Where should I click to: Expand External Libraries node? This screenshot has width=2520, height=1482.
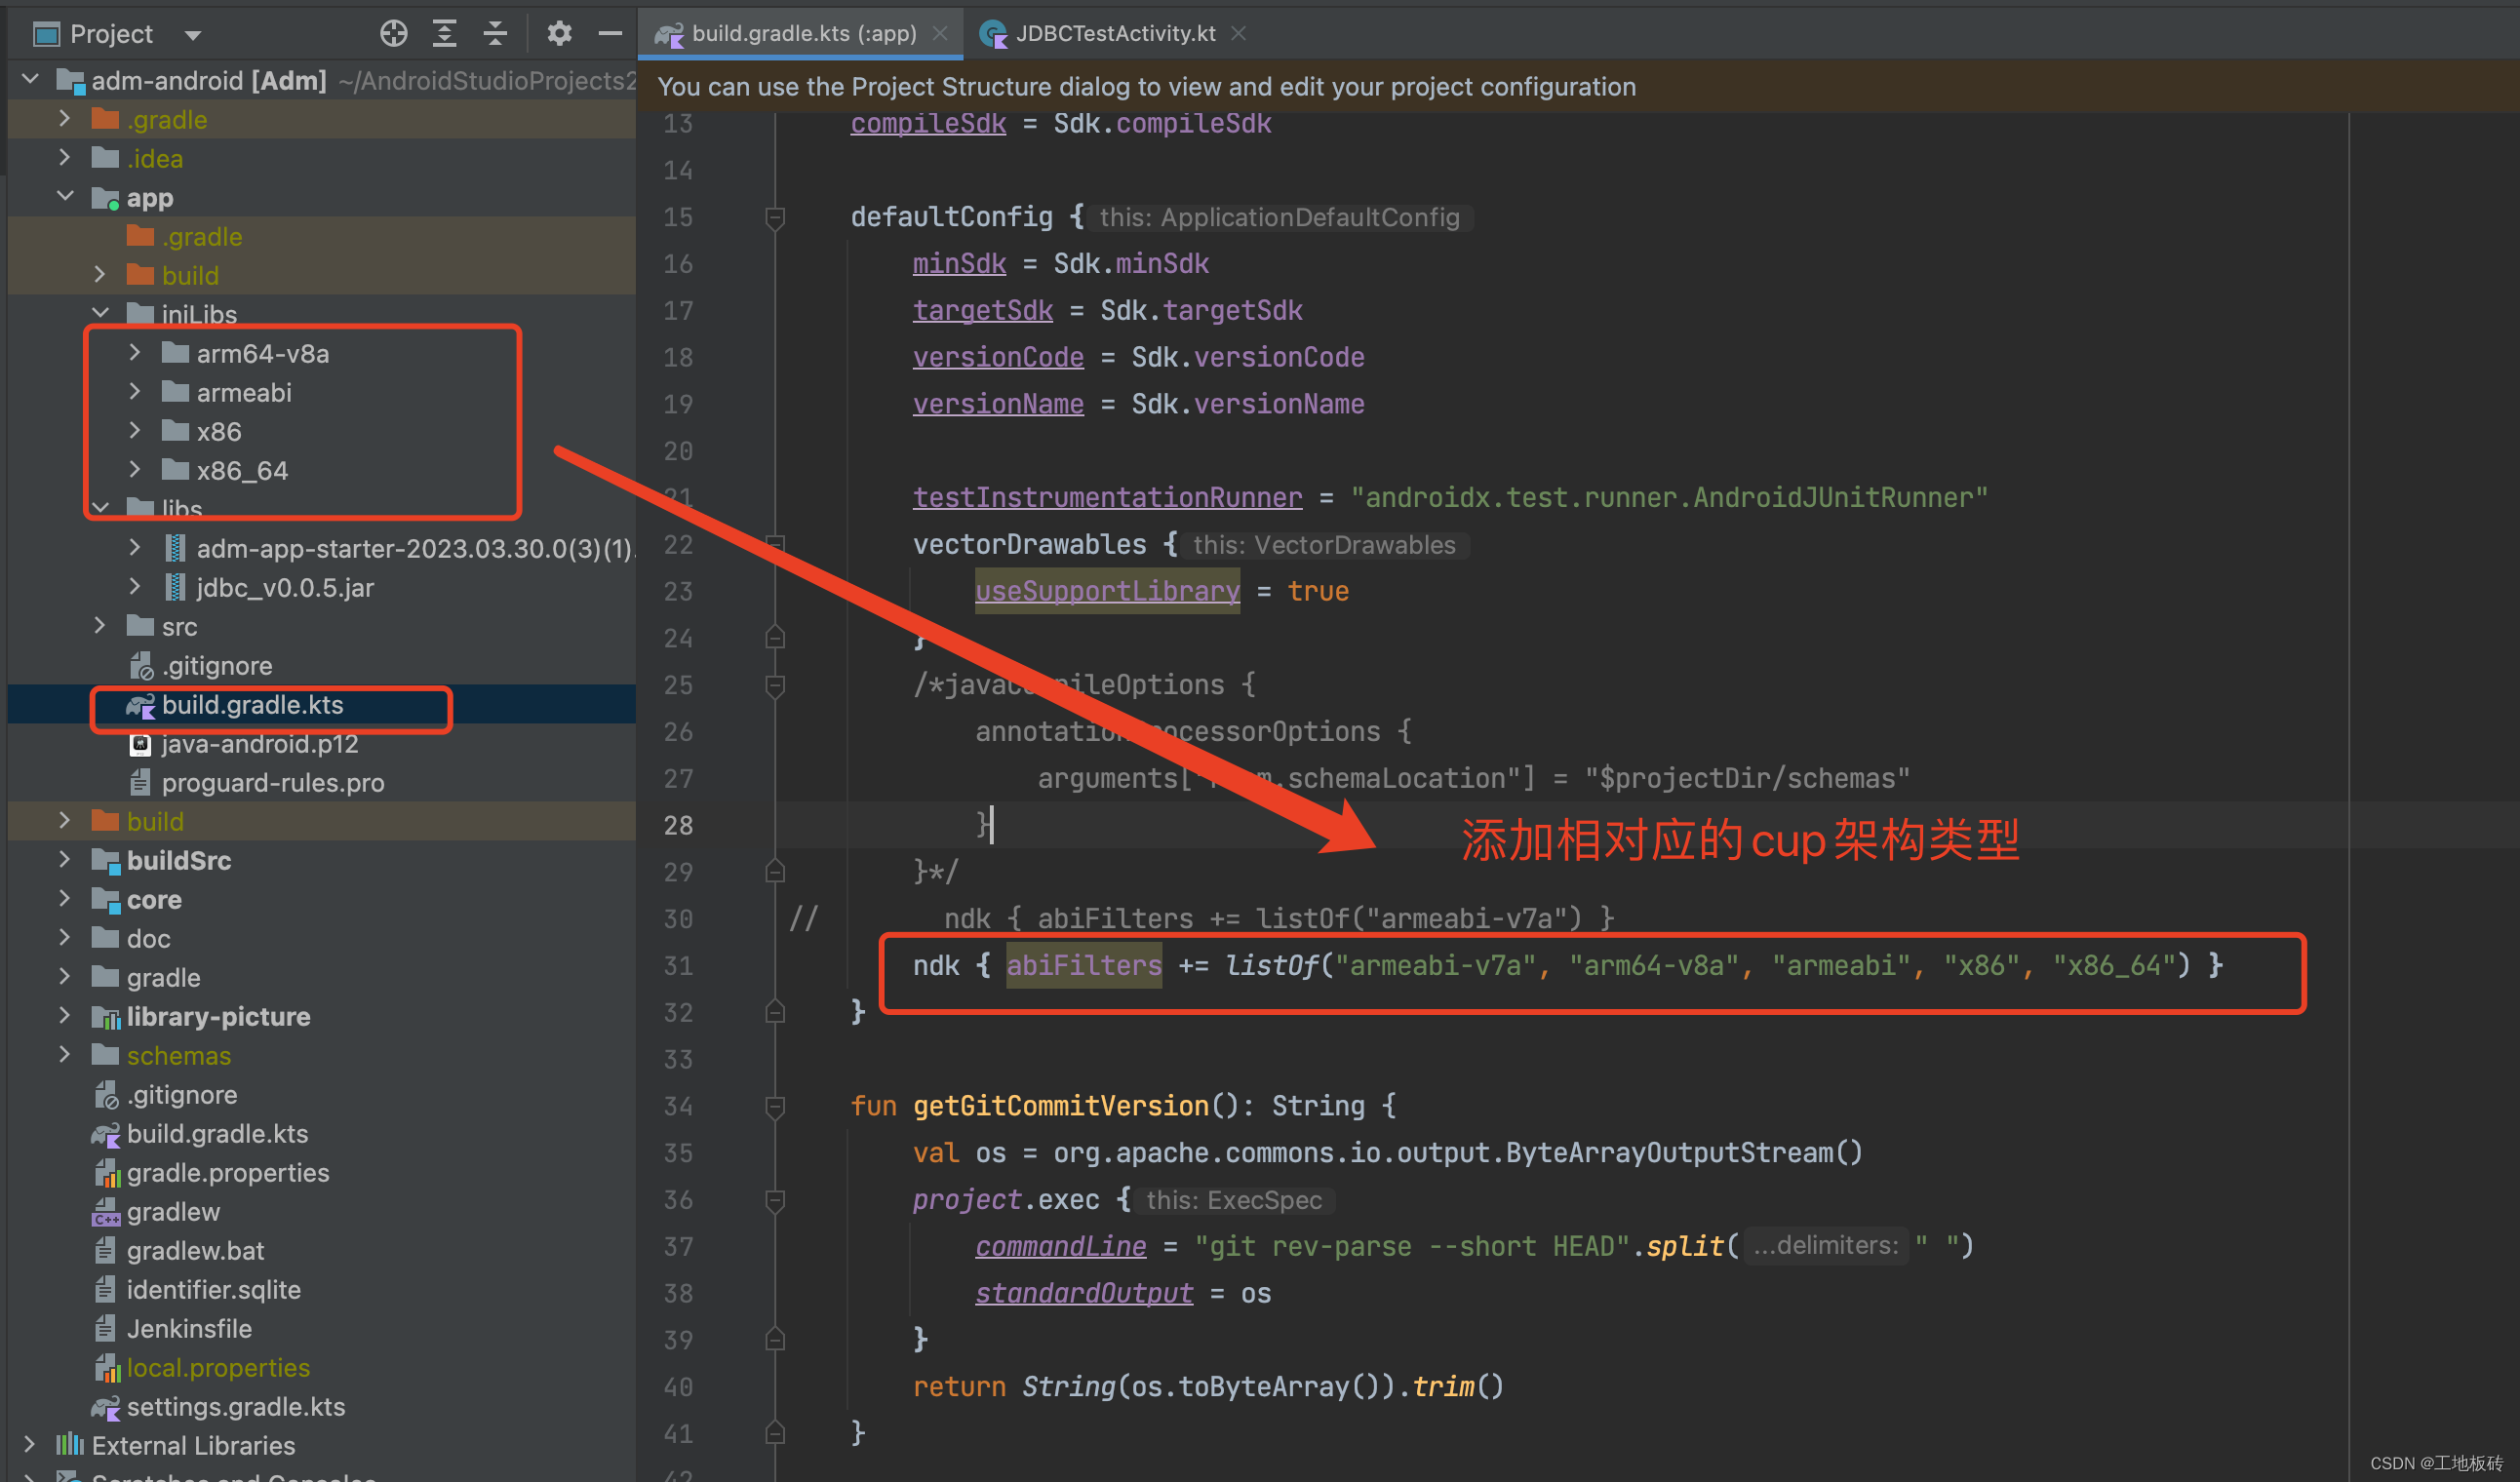(30, 1445)
